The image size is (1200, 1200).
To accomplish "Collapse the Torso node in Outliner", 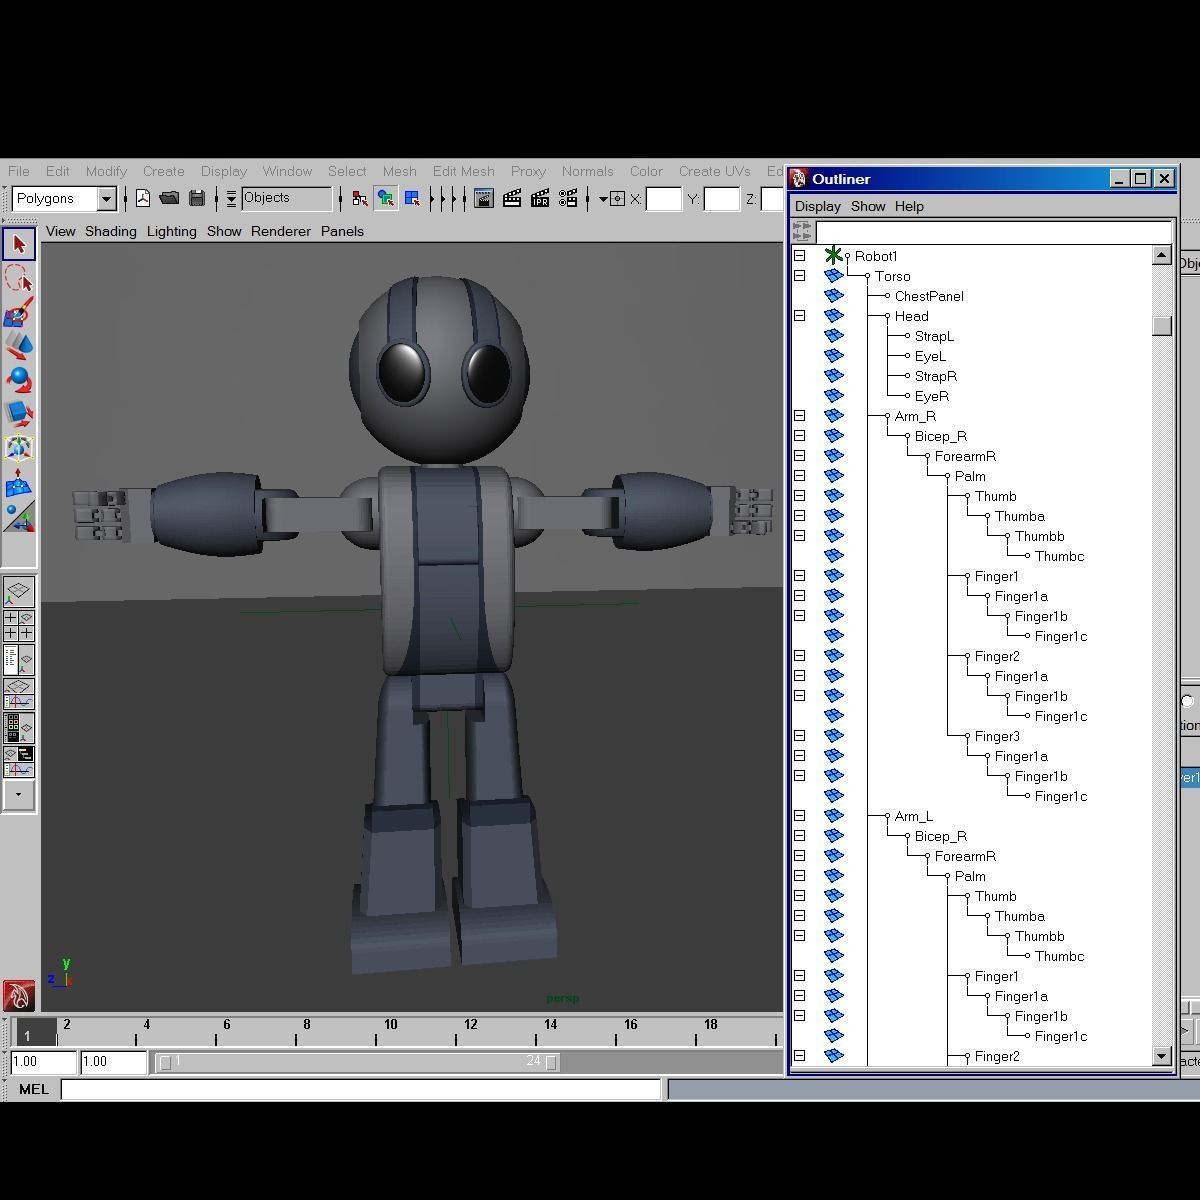I will pyautogui.click(x=800, y=276).
